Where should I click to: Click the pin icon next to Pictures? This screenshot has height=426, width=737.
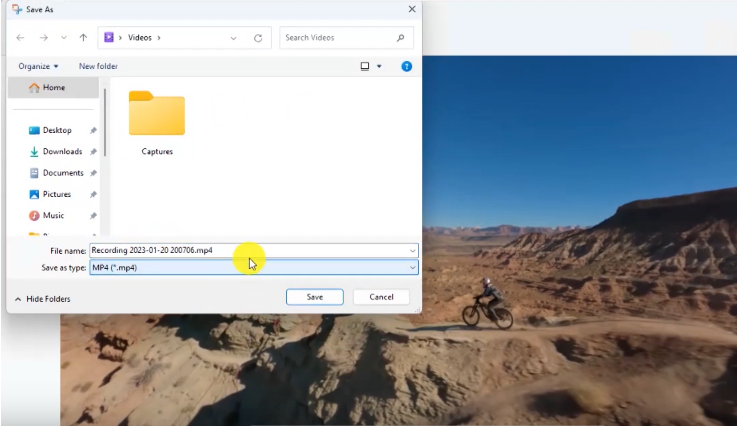pos(93,194)
